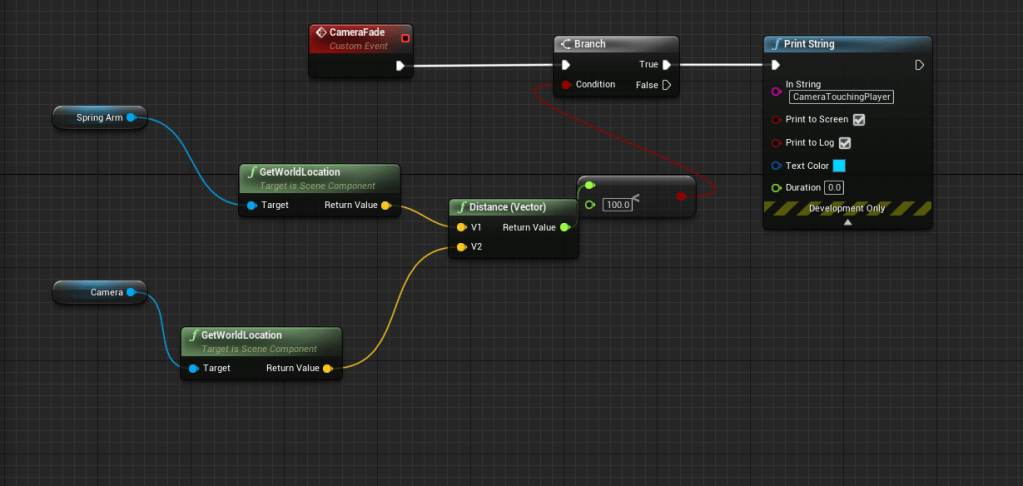The width and height of the screenshot is (1023, 486).
Task: Click the Branch node's Condition pin
Action: [566, 85]
